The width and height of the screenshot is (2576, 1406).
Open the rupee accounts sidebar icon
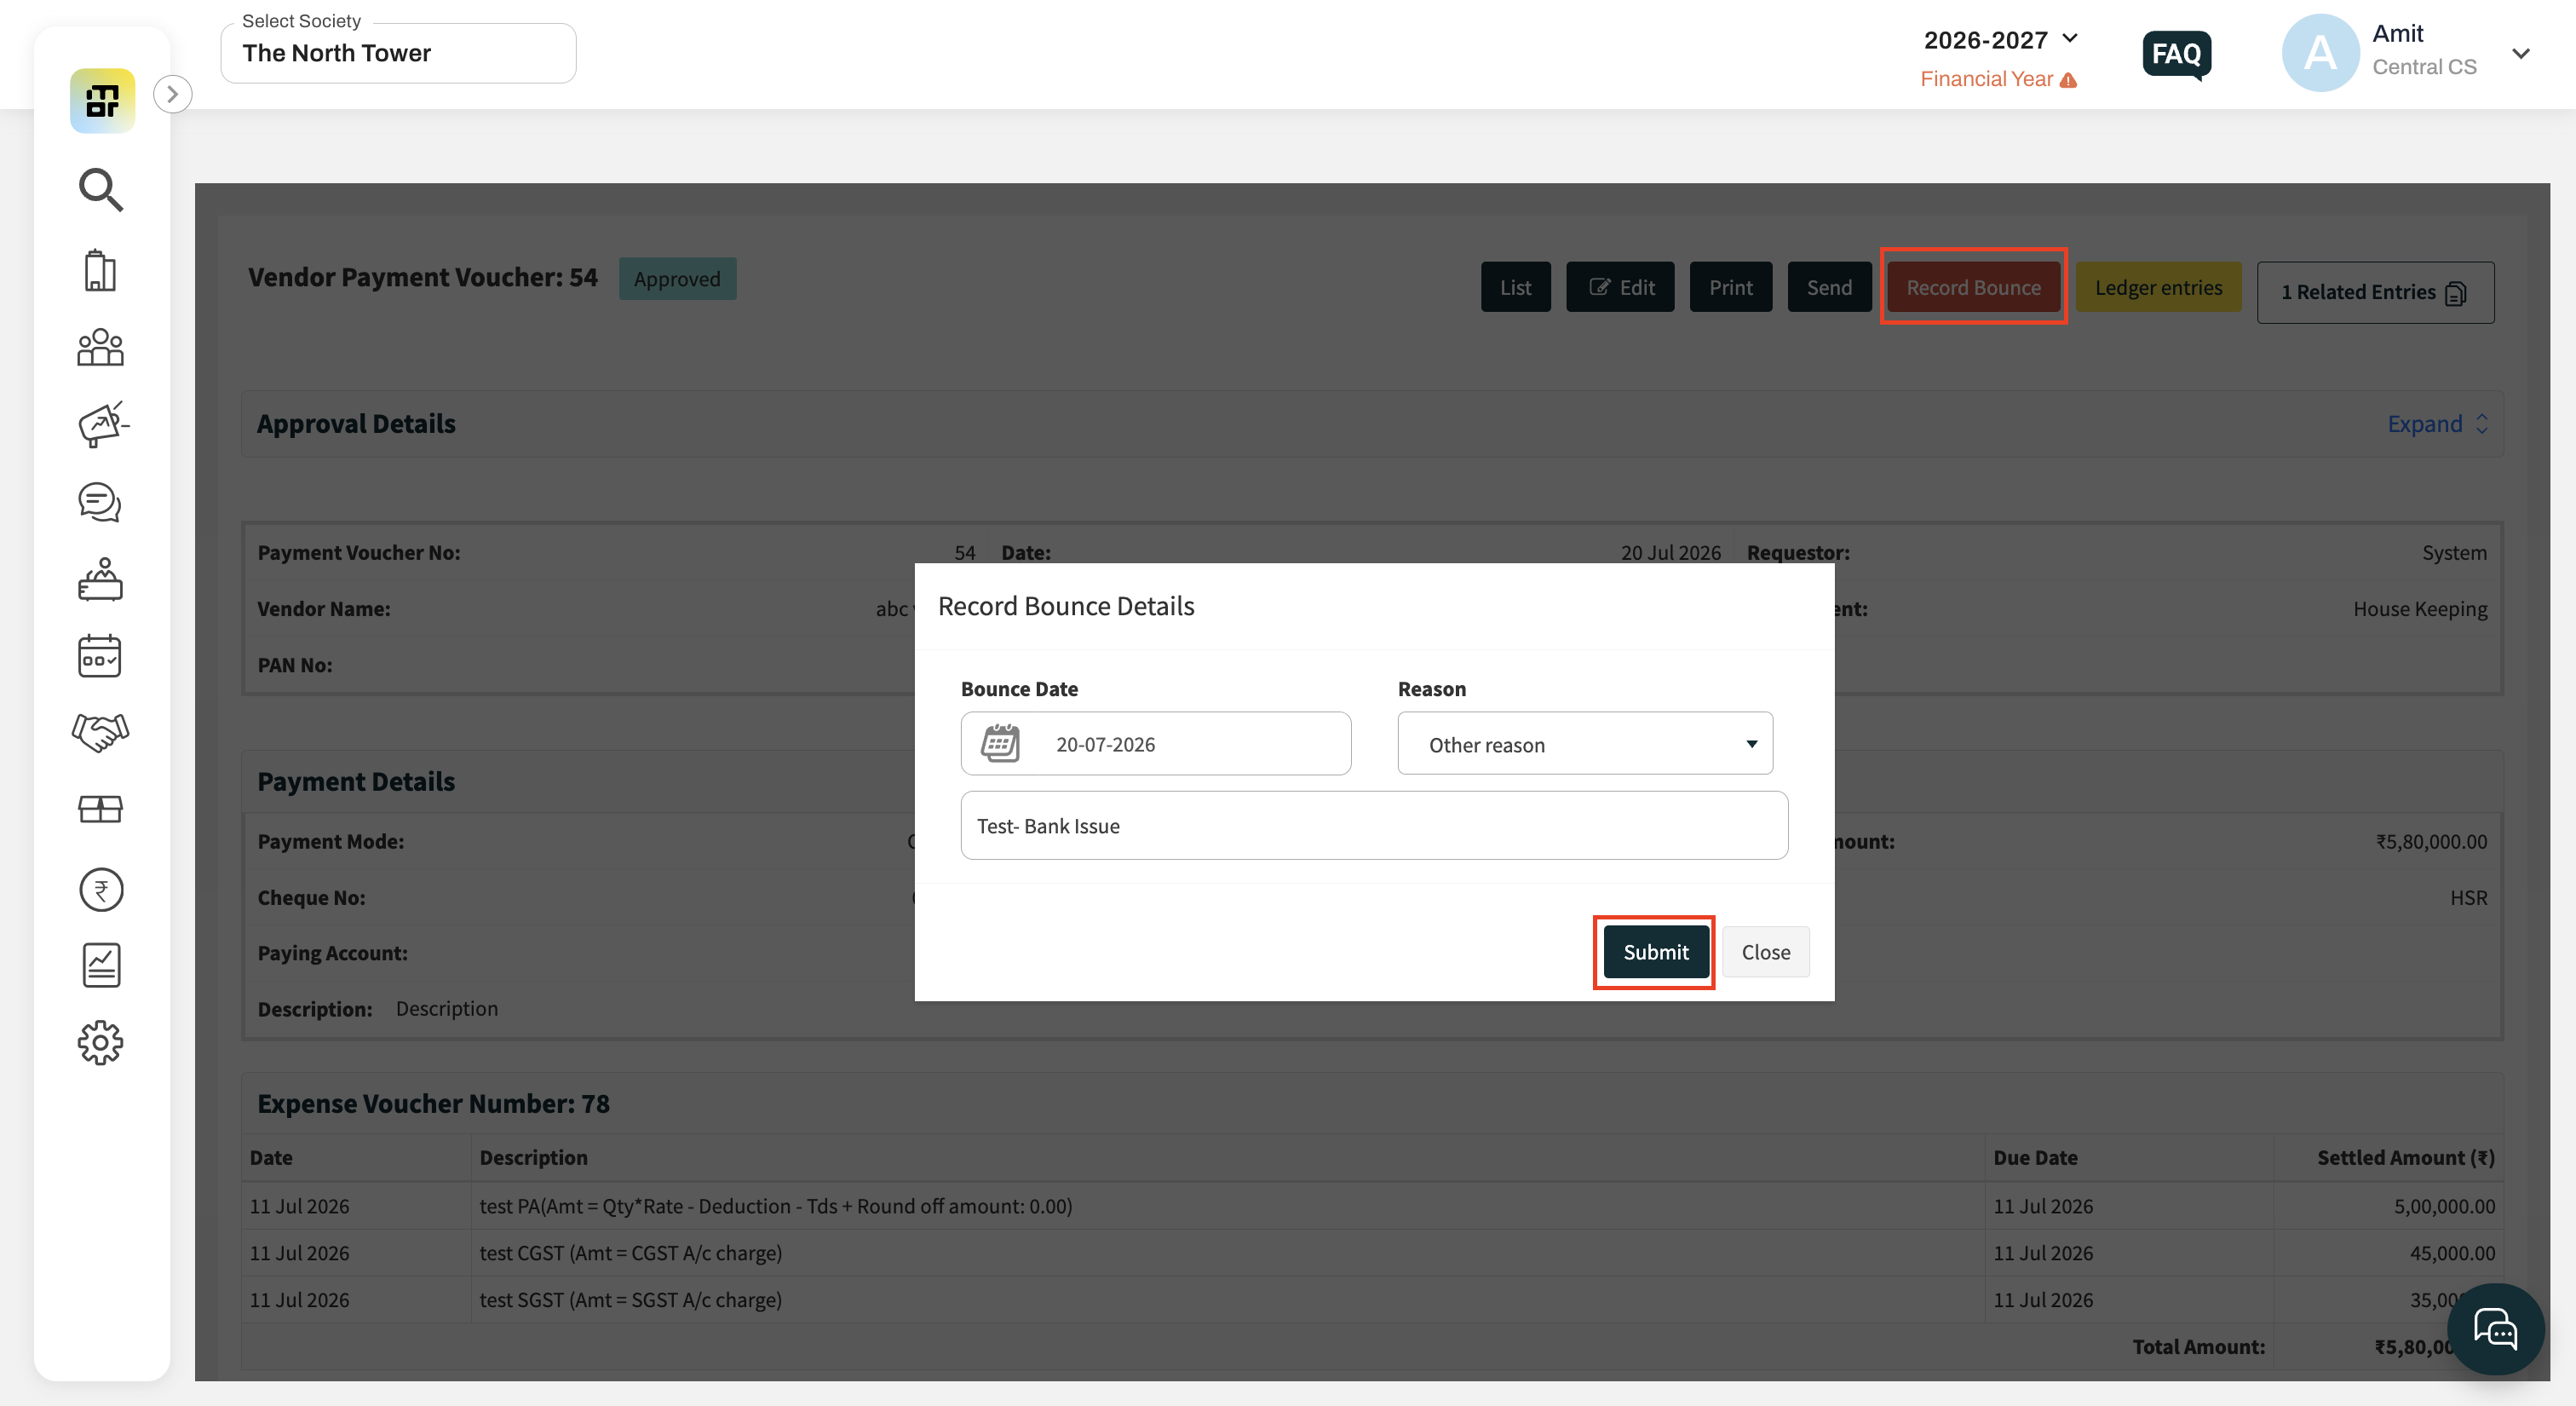click(x=101, y=889)
